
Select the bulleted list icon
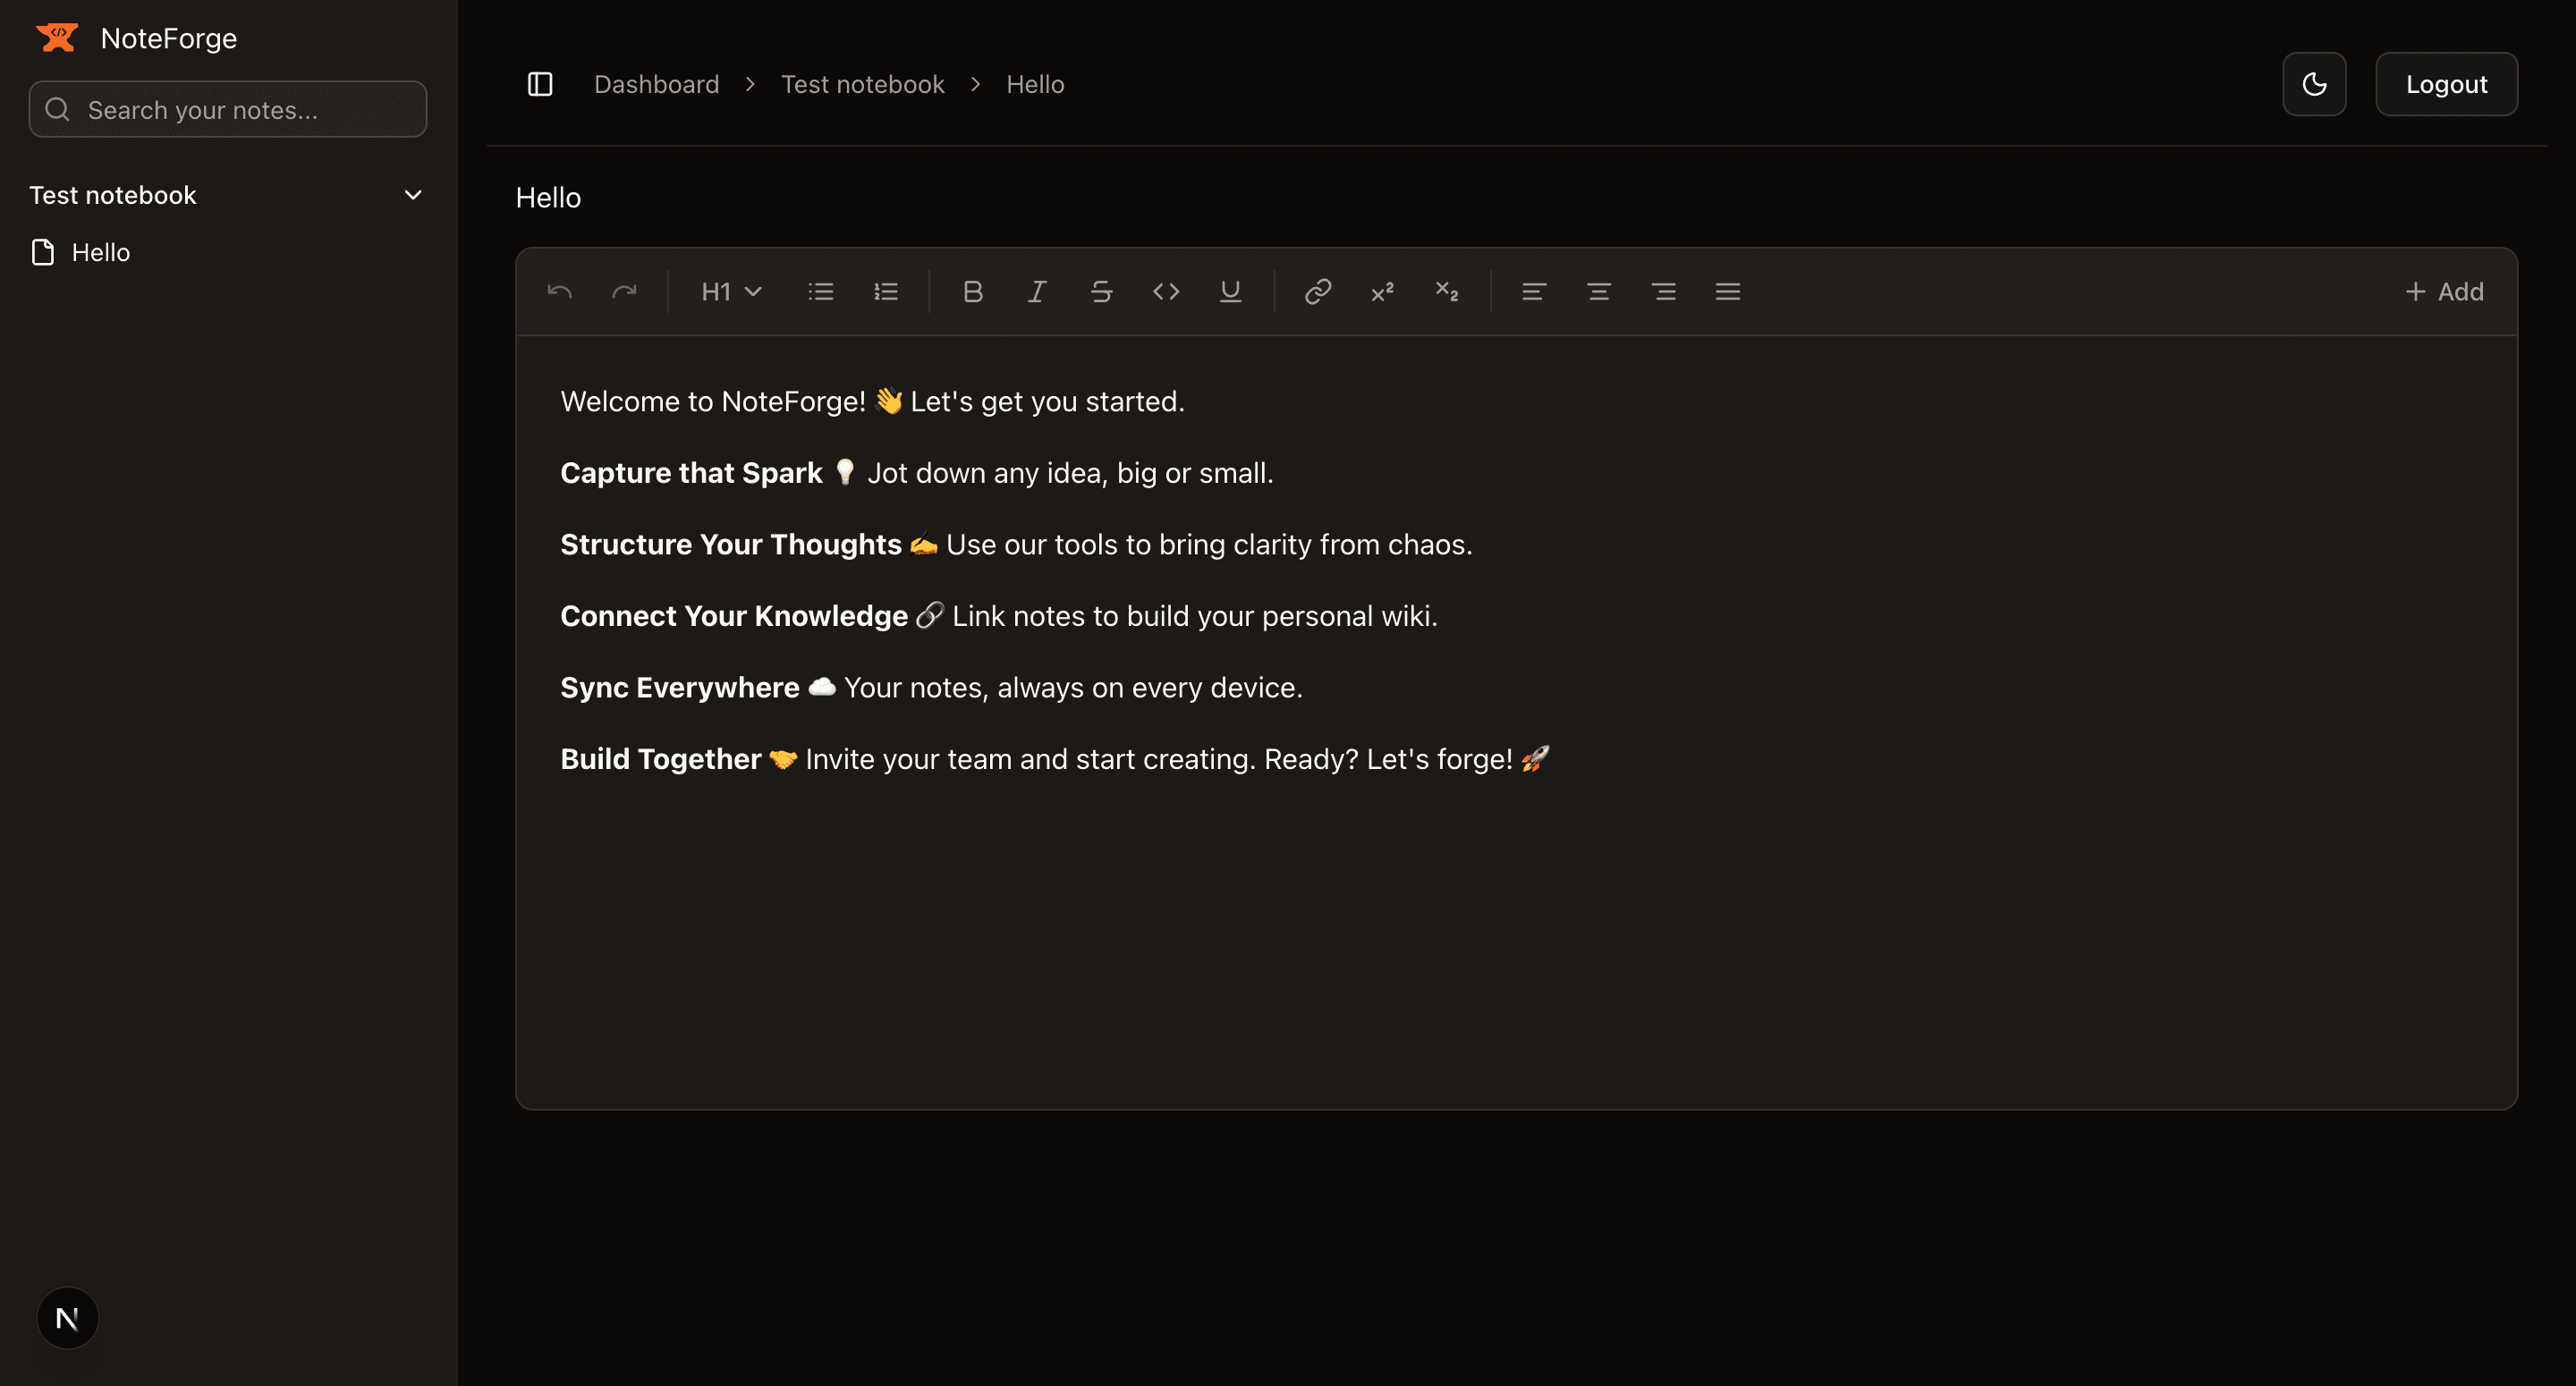[x=820, y=291]
